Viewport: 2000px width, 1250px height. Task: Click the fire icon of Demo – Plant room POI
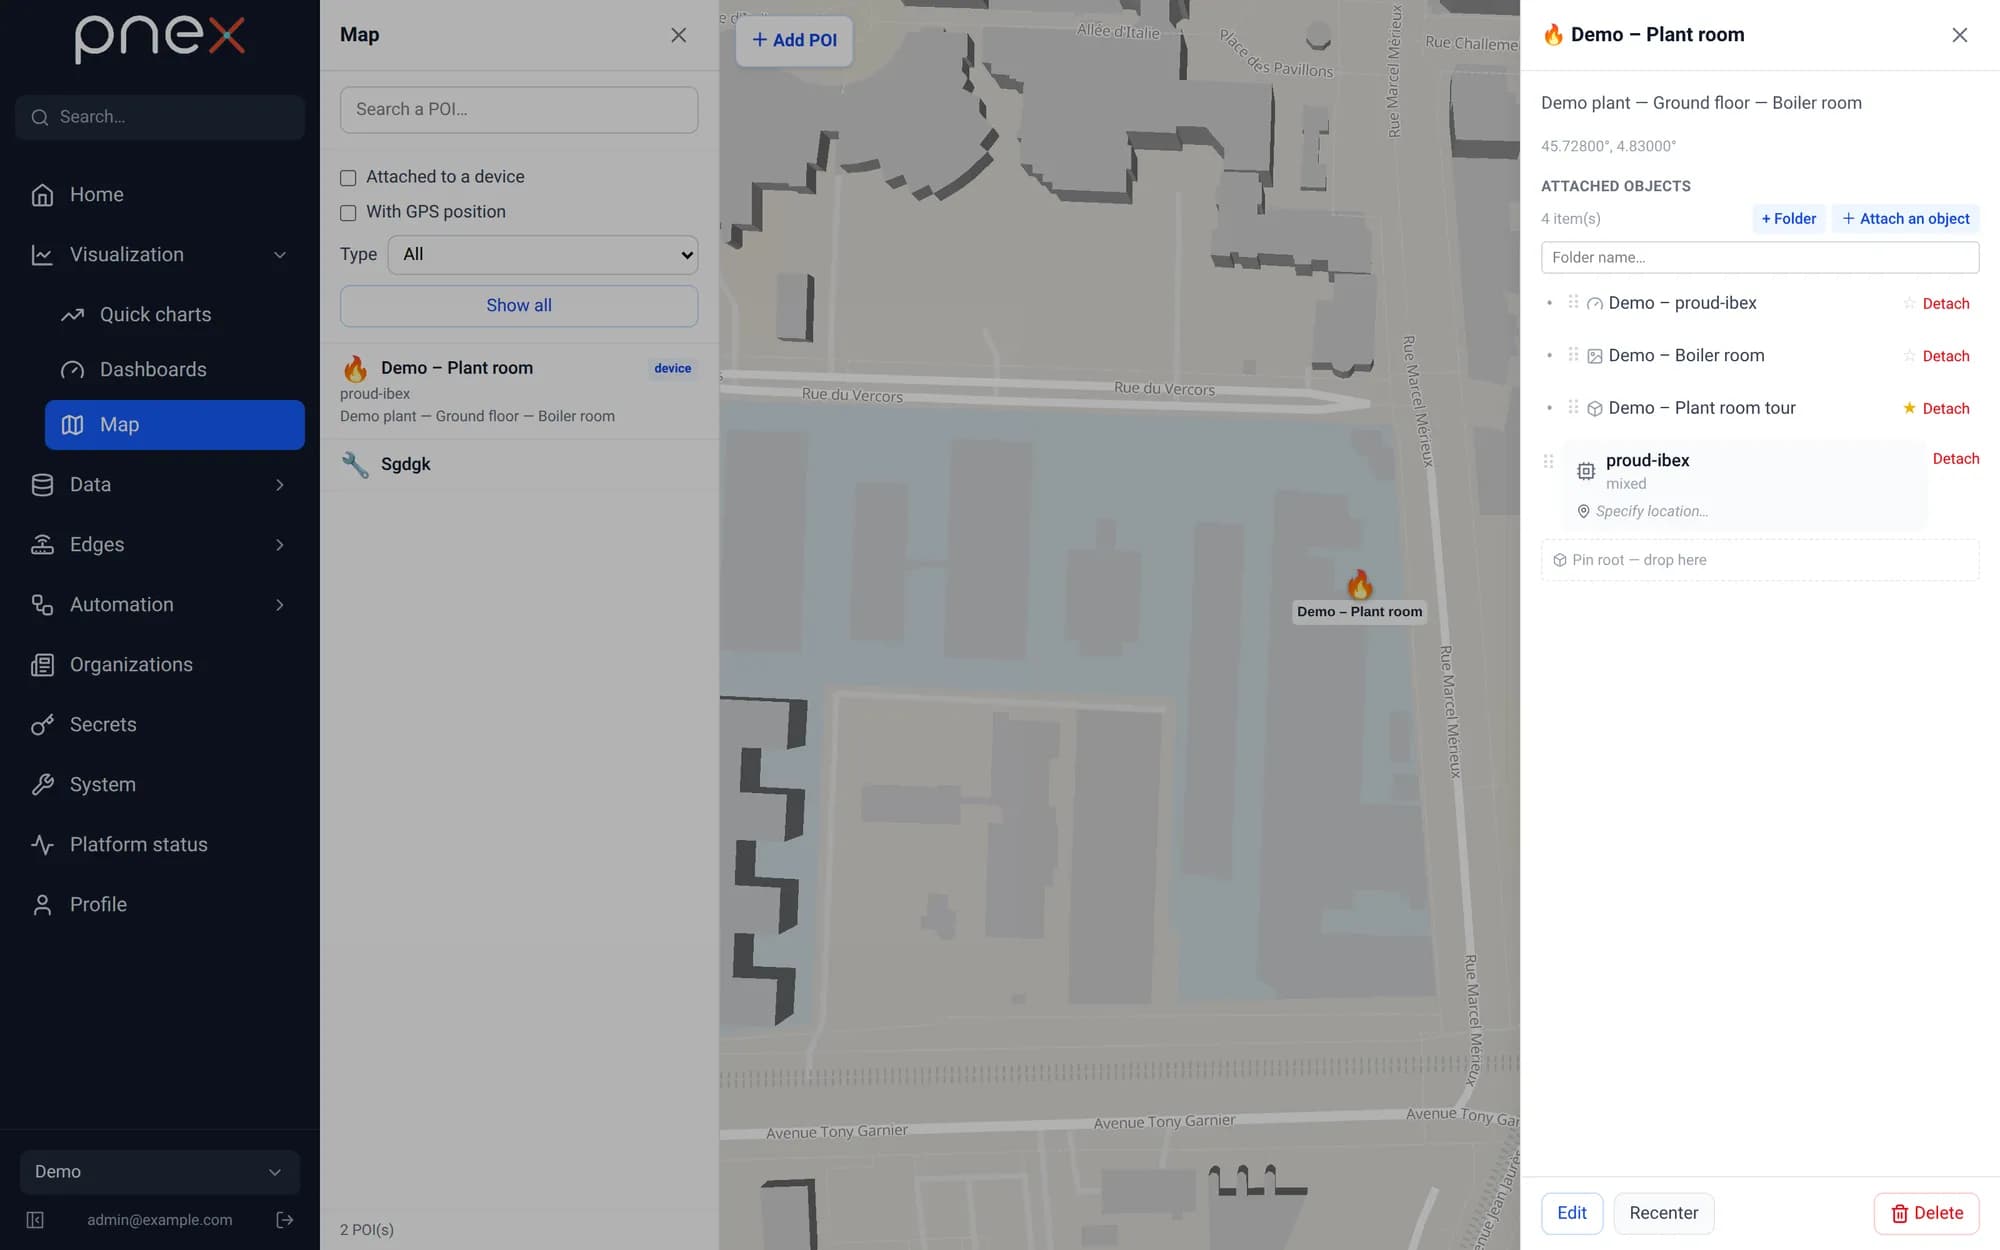pos(355,368)
